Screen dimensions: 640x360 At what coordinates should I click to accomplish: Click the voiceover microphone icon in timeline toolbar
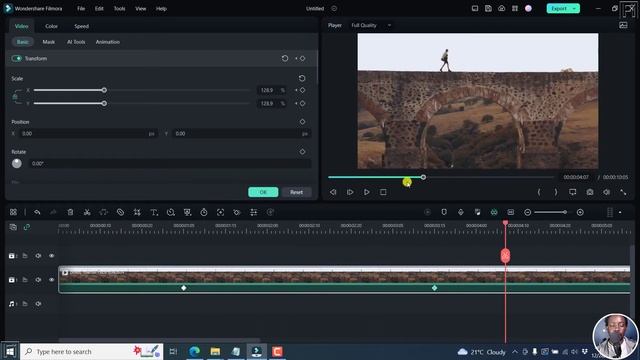pos(461,212)
